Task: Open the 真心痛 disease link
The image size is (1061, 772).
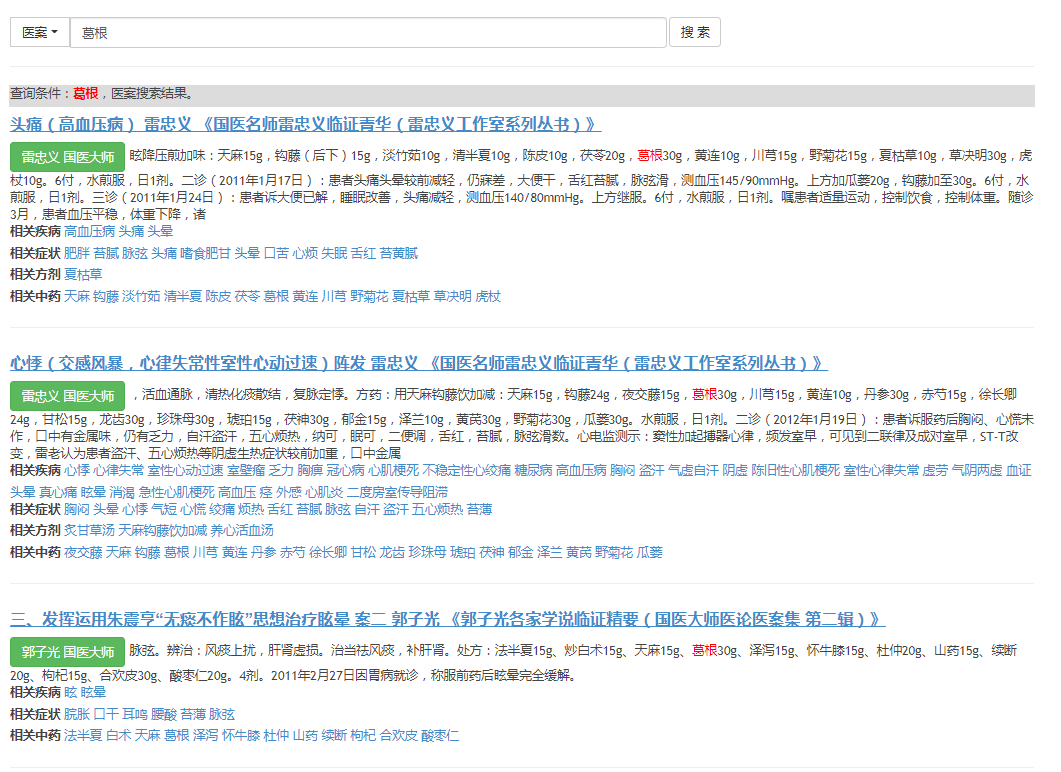Action: click(x=58, y=493)
